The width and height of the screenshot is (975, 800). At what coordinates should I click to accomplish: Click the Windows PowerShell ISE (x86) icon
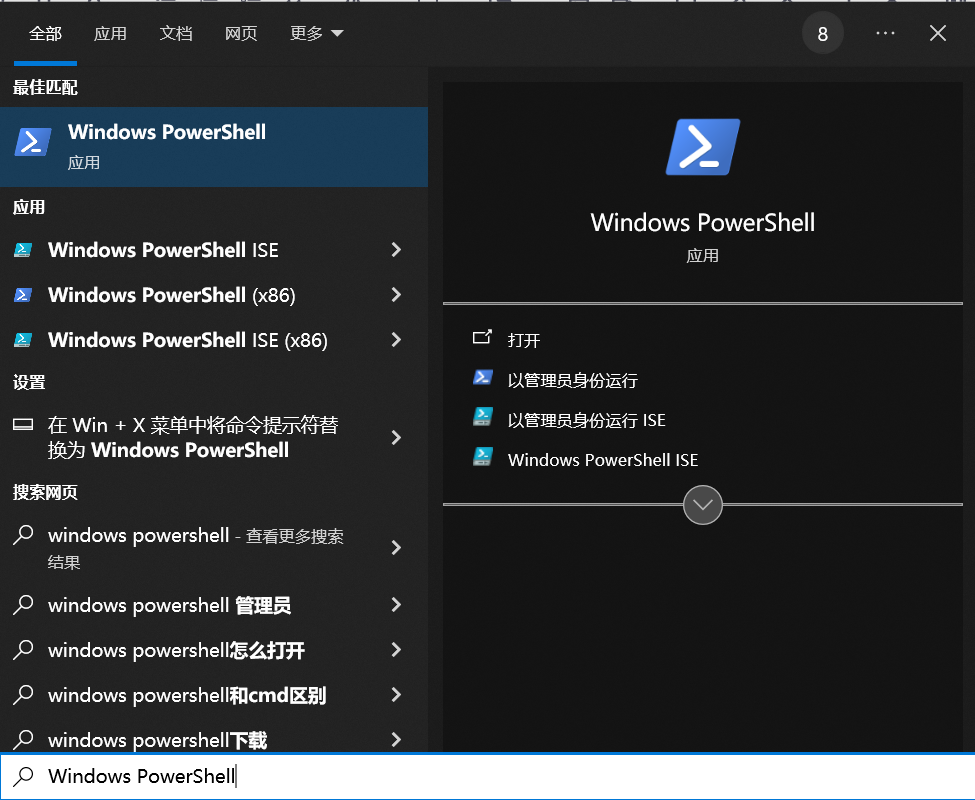click(x=23, y=340)
